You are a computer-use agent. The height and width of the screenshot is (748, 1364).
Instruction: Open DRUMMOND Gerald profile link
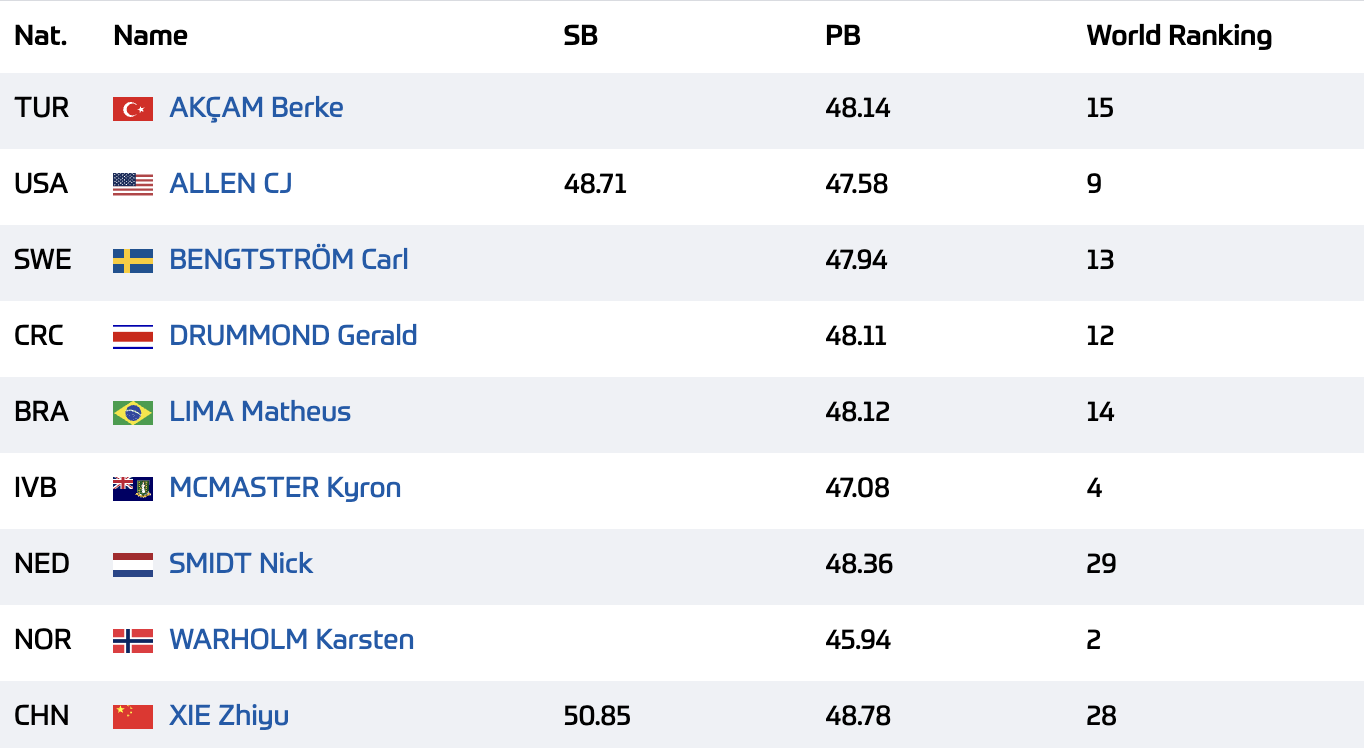point(293,336)
